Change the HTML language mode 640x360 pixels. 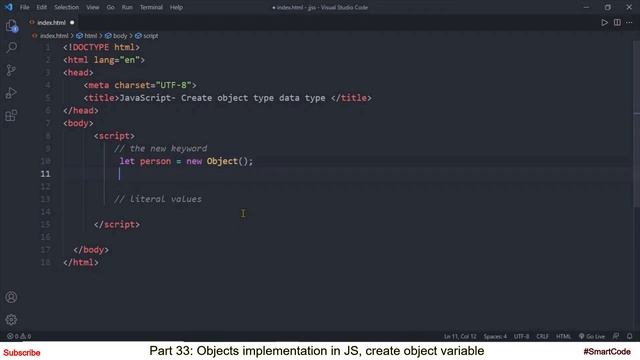coord(563,336)
